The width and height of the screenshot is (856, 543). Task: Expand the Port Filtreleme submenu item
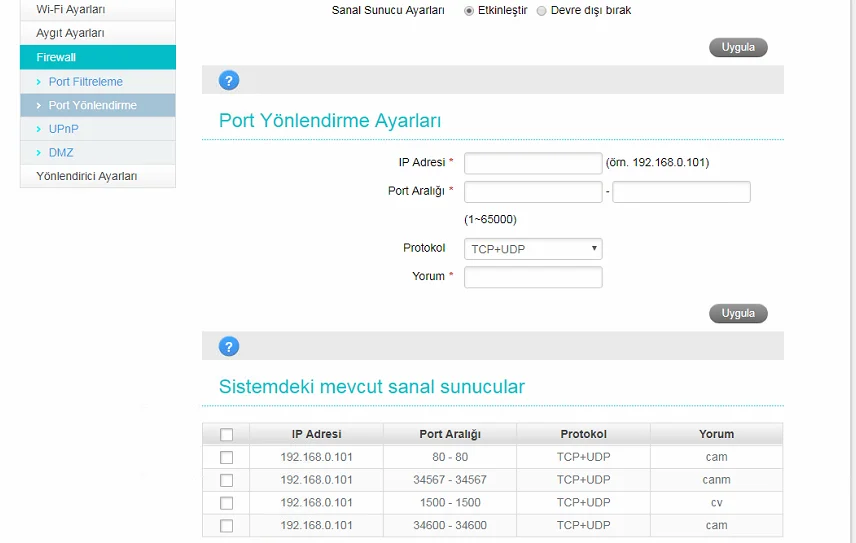tap(85, 82)
